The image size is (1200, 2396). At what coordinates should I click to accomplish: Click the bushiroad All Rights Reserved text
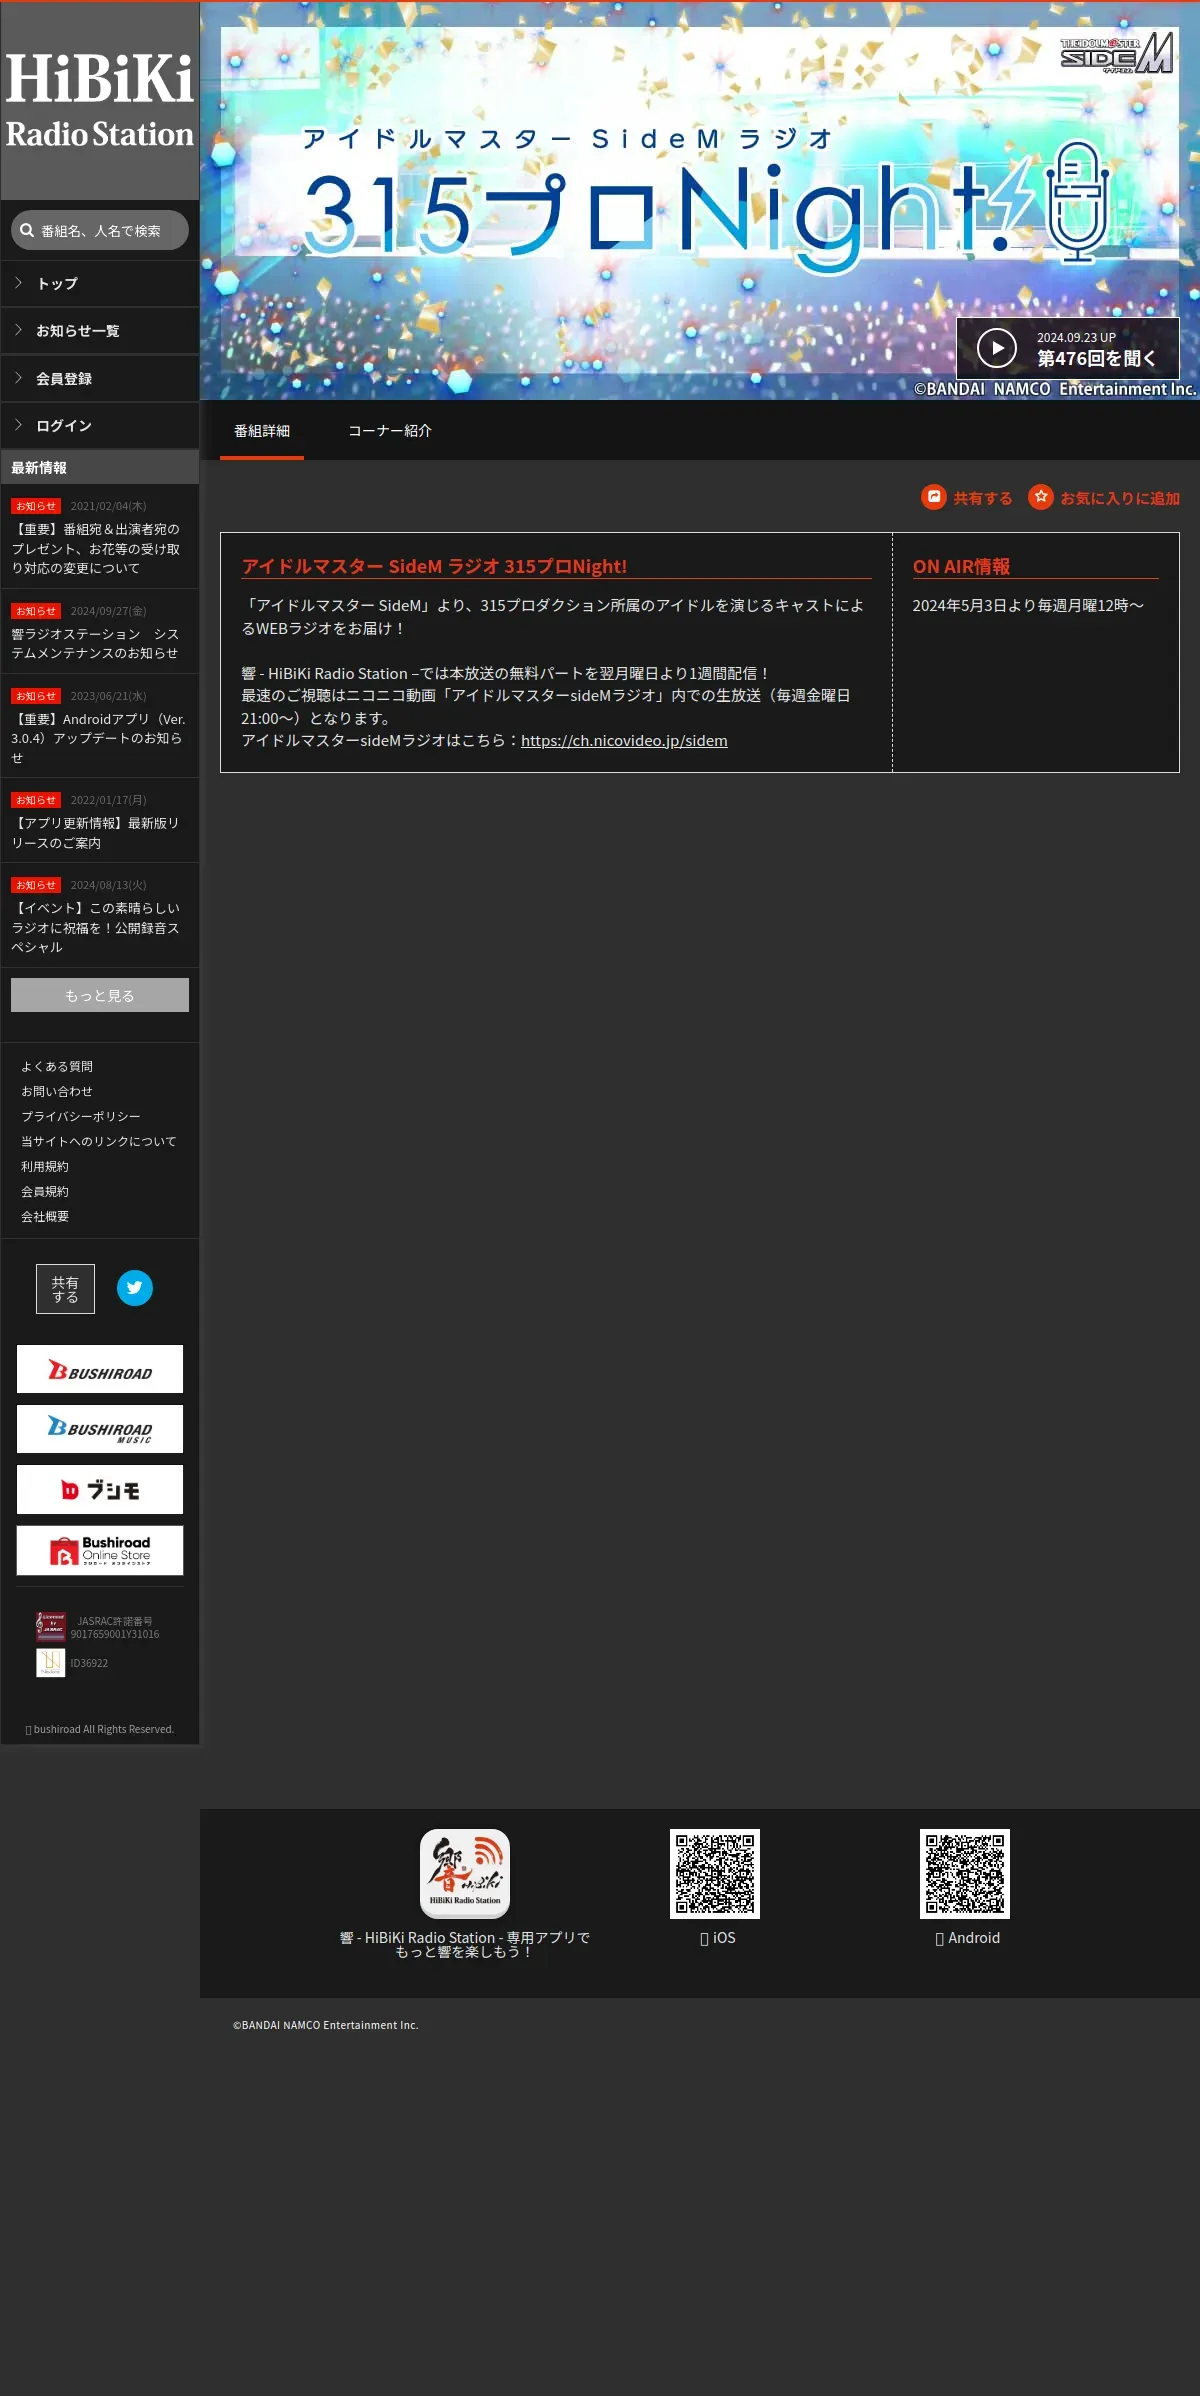100,1729
